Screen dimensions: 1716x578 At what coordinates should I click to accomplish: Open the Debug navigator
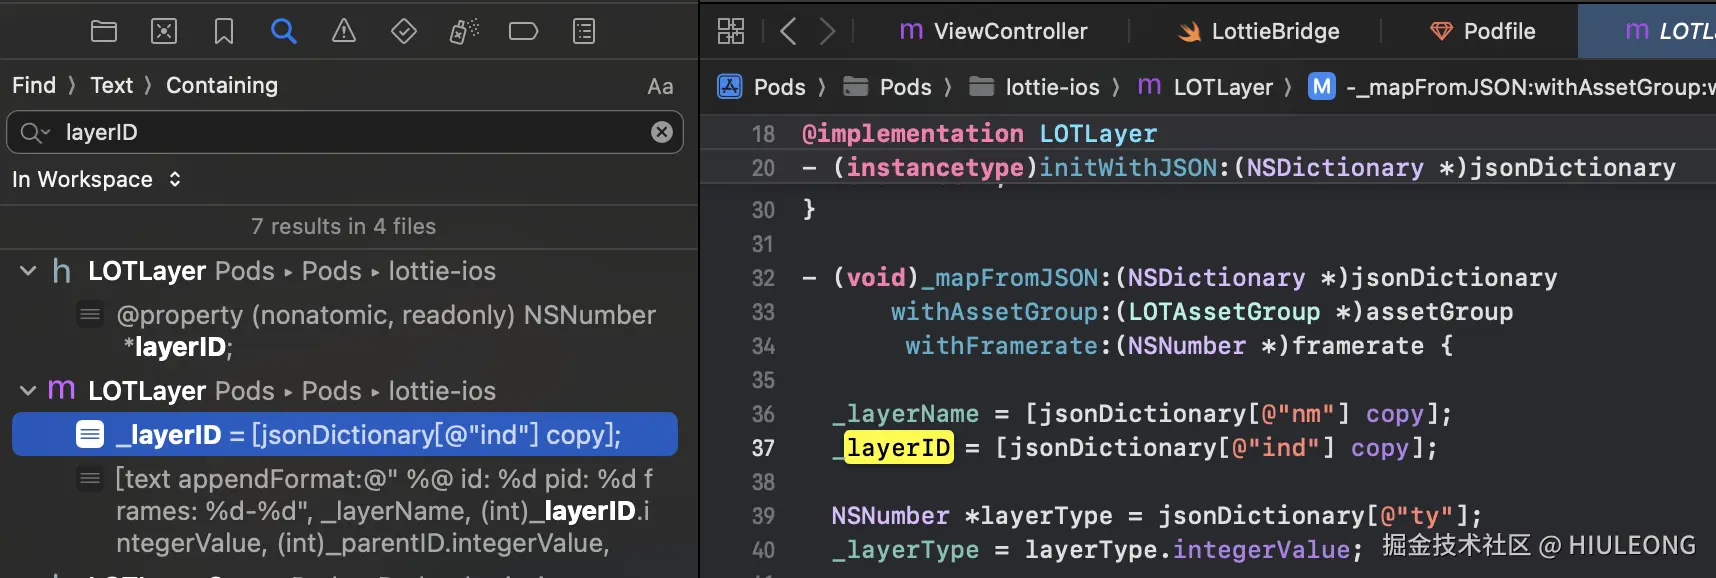click(464, 32)
